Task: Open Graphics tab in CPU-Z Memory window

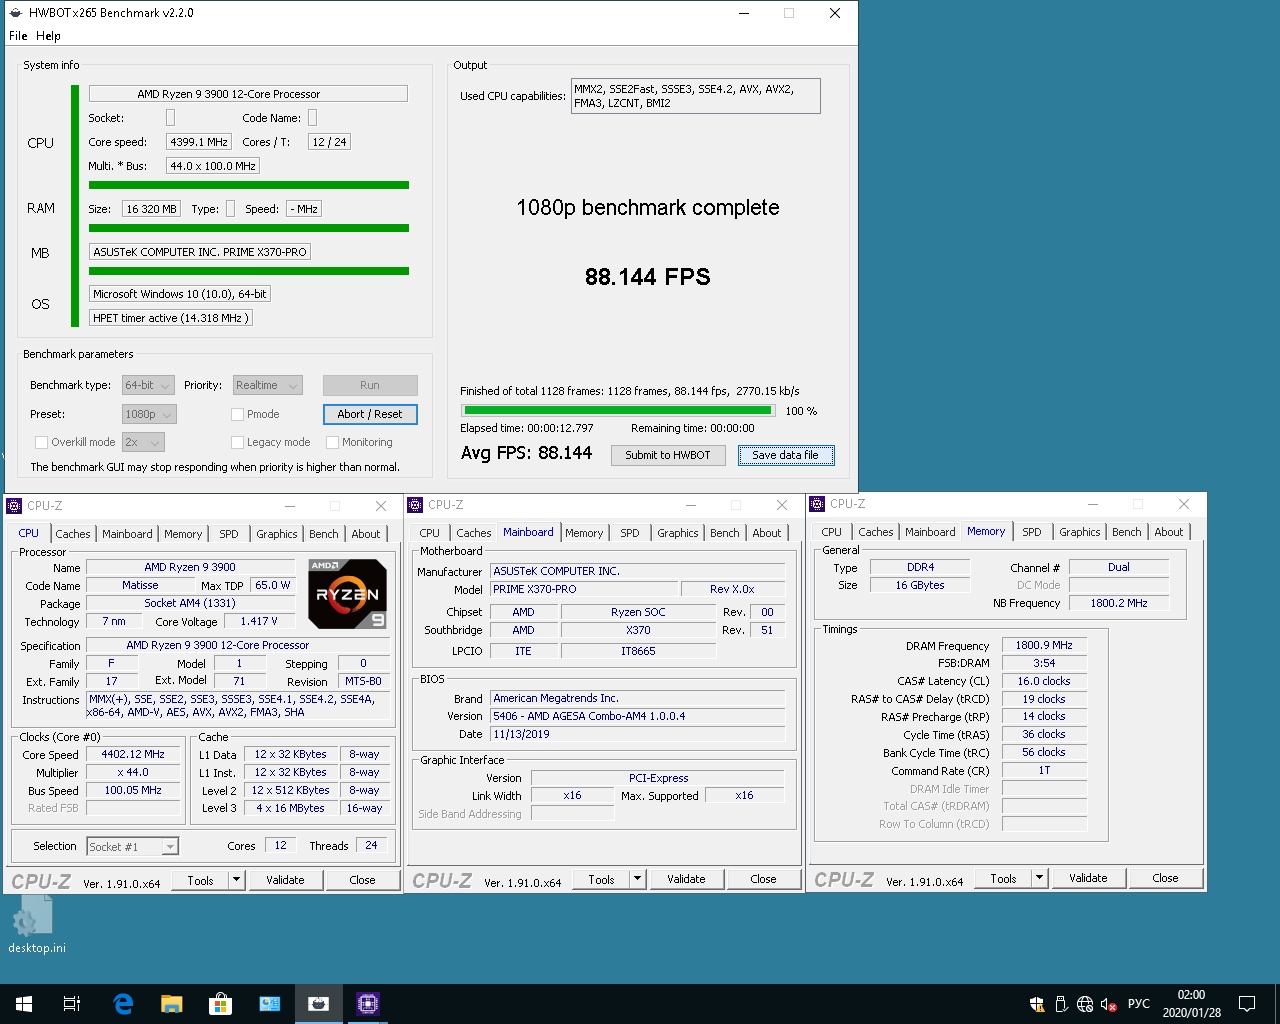Action: (1079, 532)
